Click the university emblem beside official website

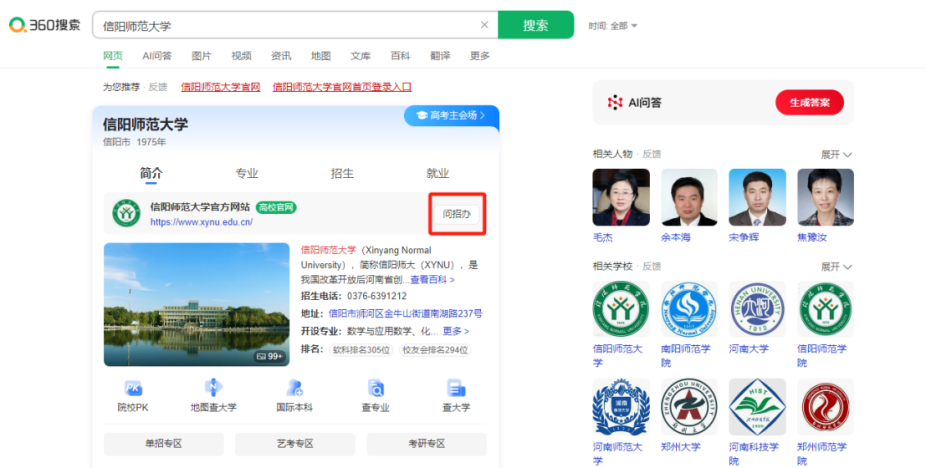126,213
